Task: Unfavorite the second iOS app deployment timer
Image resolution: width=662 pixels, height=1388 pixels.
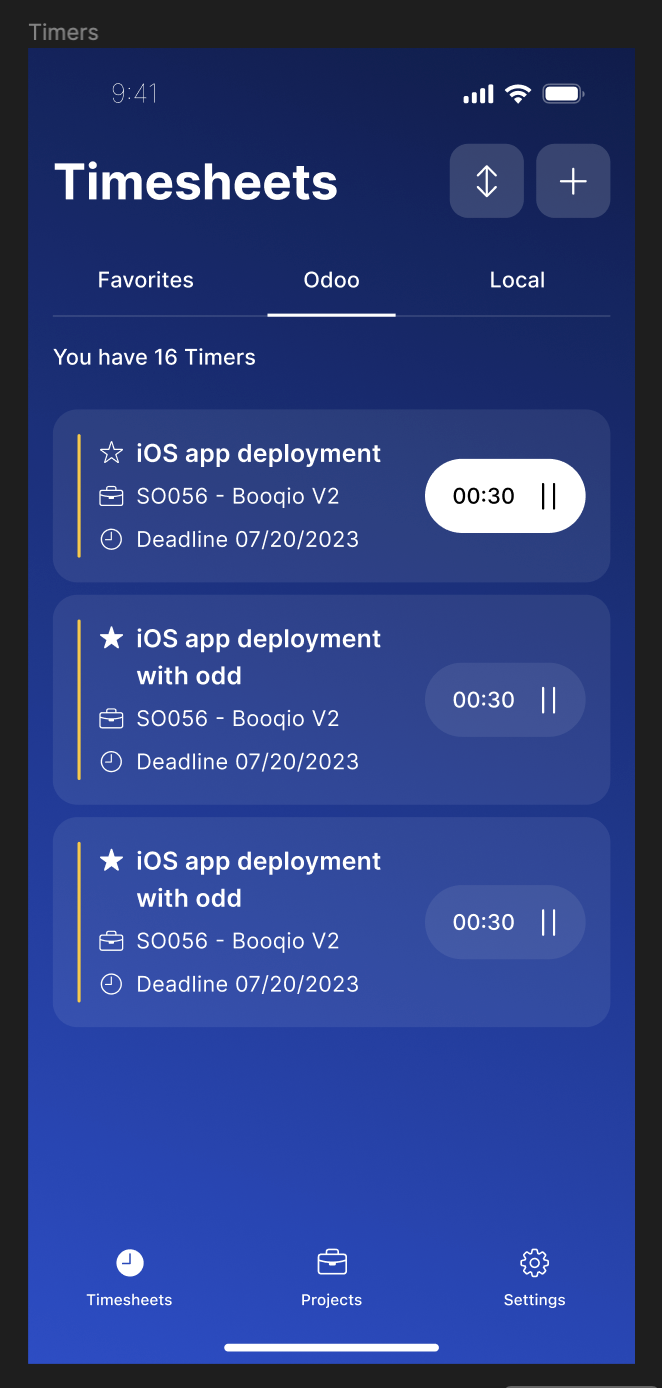Action: [111, 638]
